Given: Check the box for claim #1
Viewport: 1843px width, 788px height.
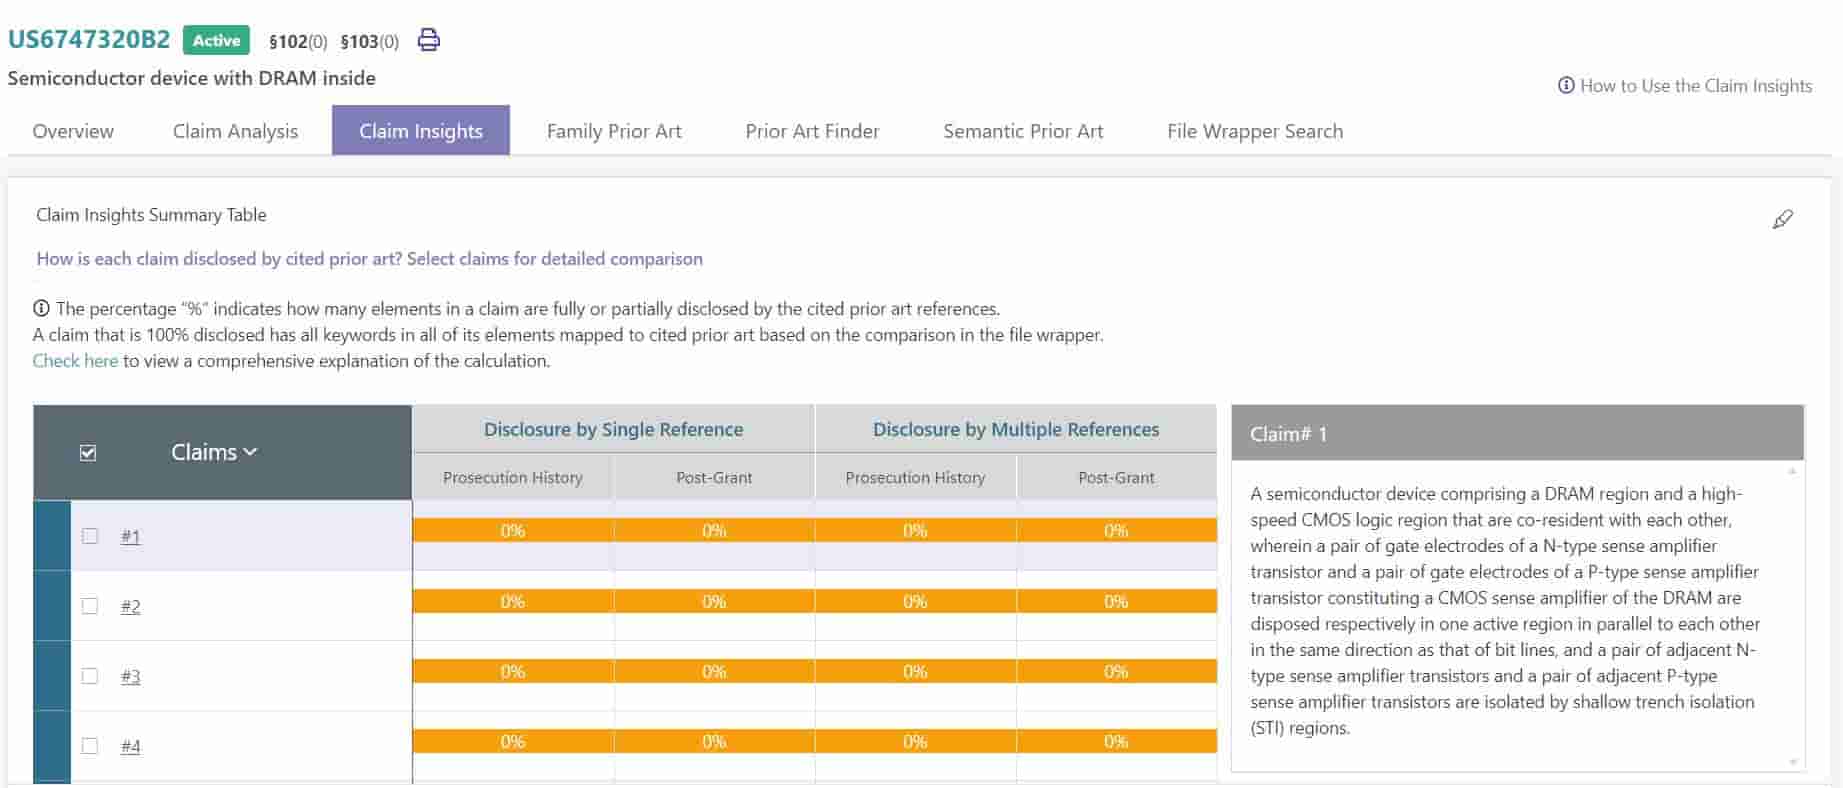Looking at the screenshot, I should click(90, 535).
